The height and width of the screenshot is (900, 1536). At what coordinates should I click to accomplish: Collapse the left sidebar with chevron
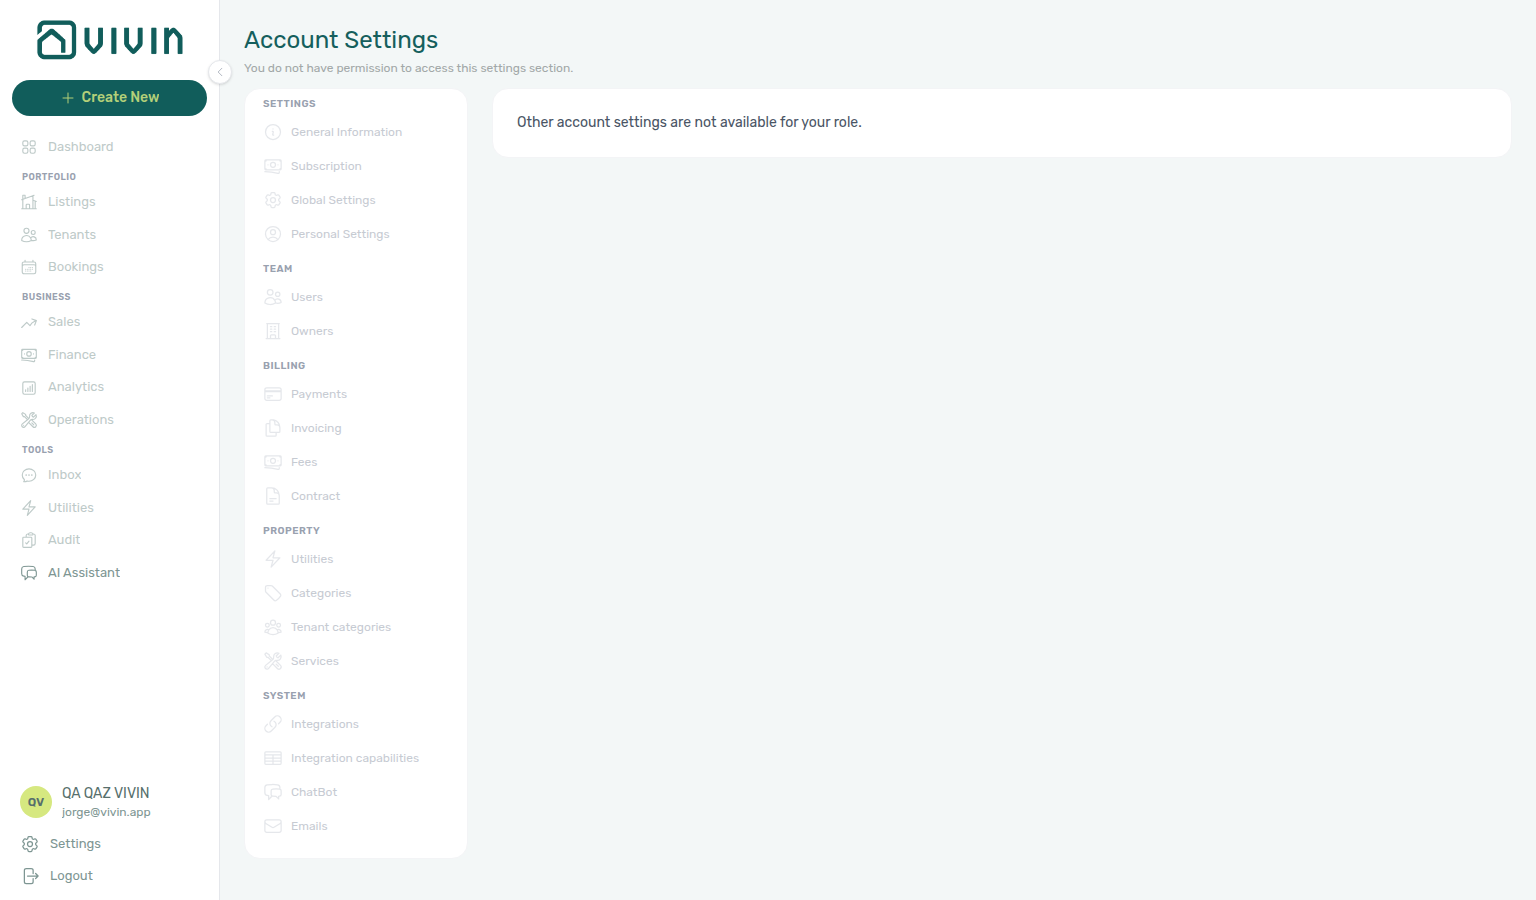[x=220, y=72]
